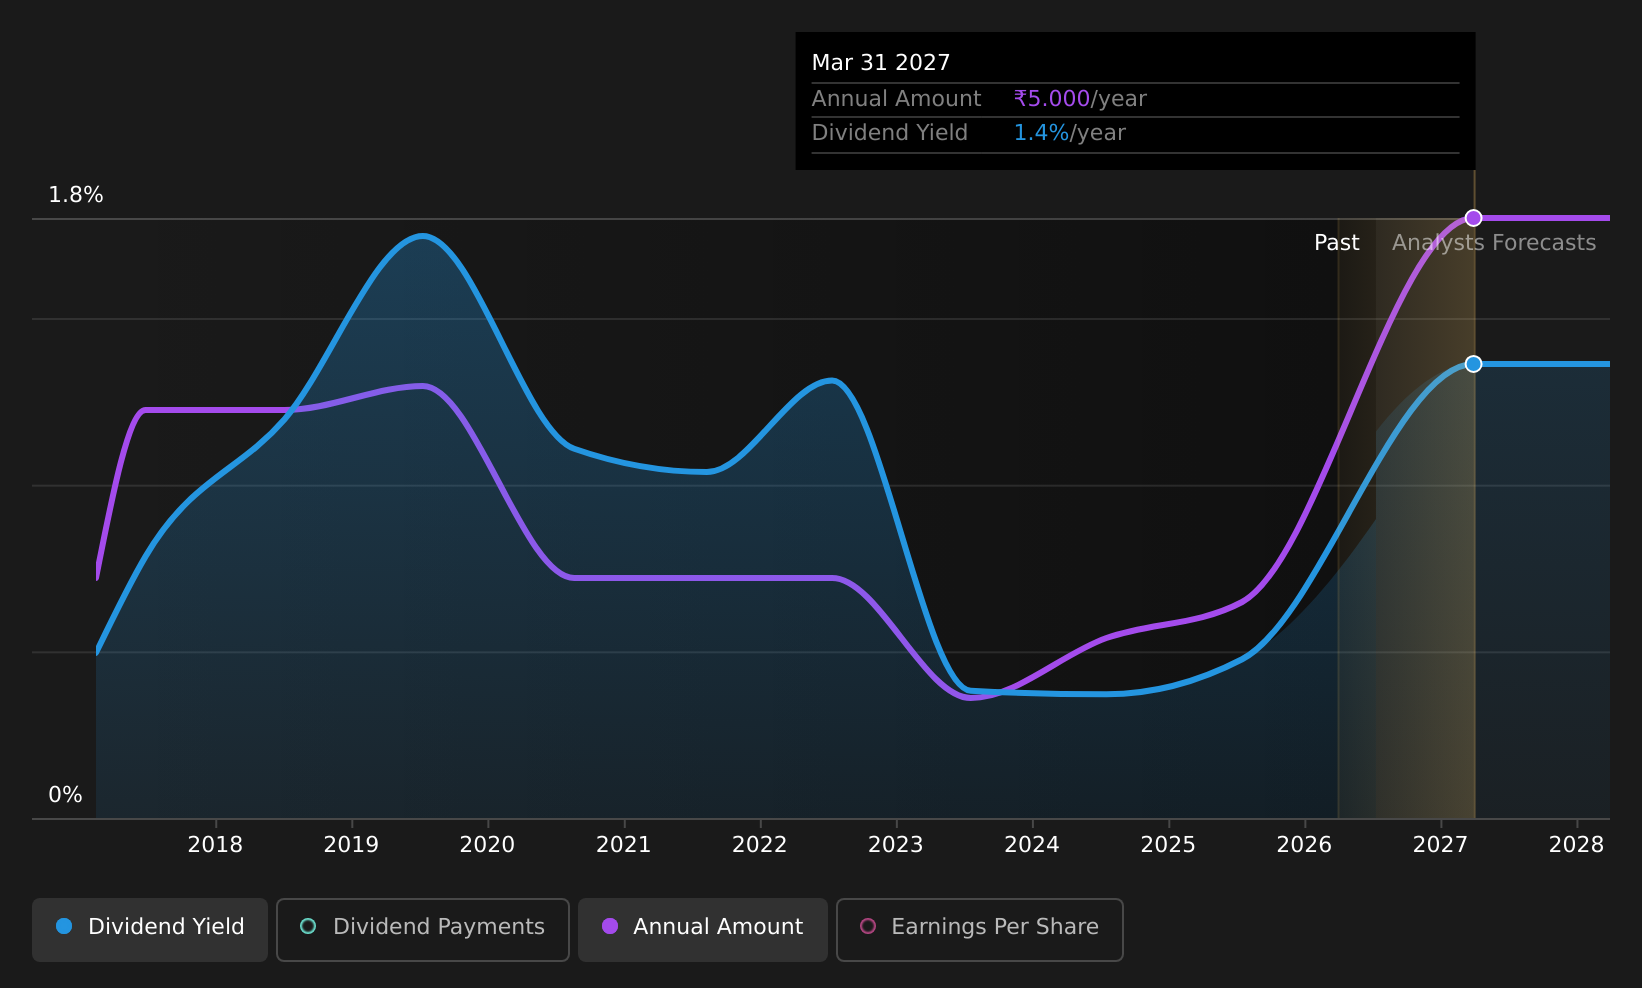Click the purple data point marker at 2027
This screenshot has width=1642, height=988.
tap(1473, 218)
